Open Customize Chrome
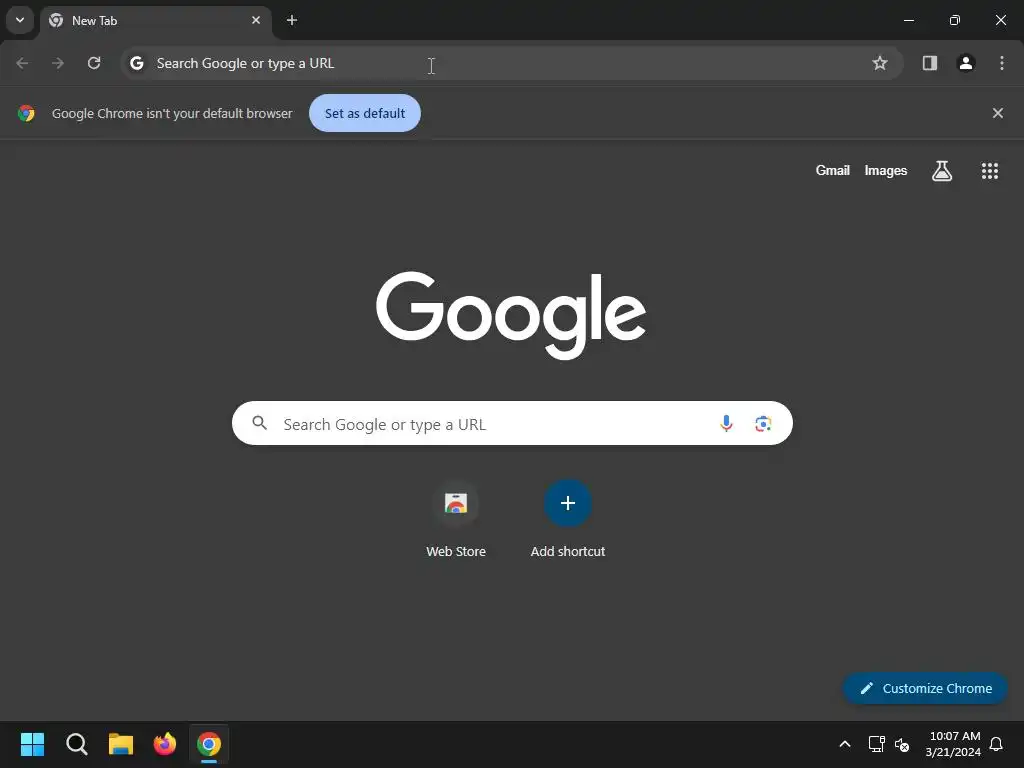This screenshot has height=768, width=1024. point(925,688)
